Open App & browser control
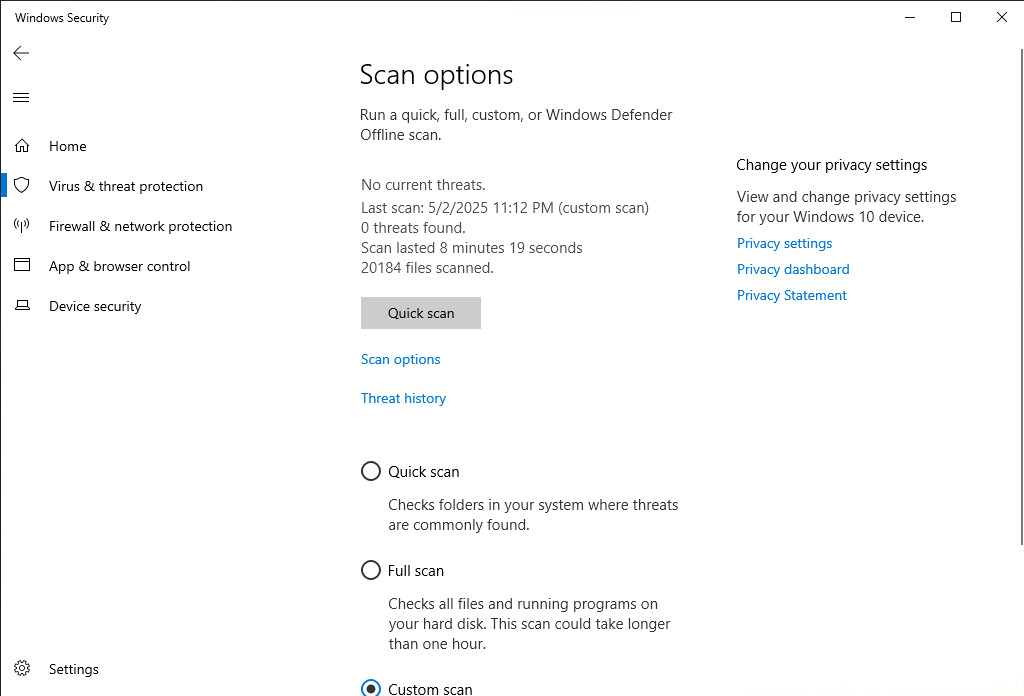The height and width of the screenshot is (696, 1024). 120,266
